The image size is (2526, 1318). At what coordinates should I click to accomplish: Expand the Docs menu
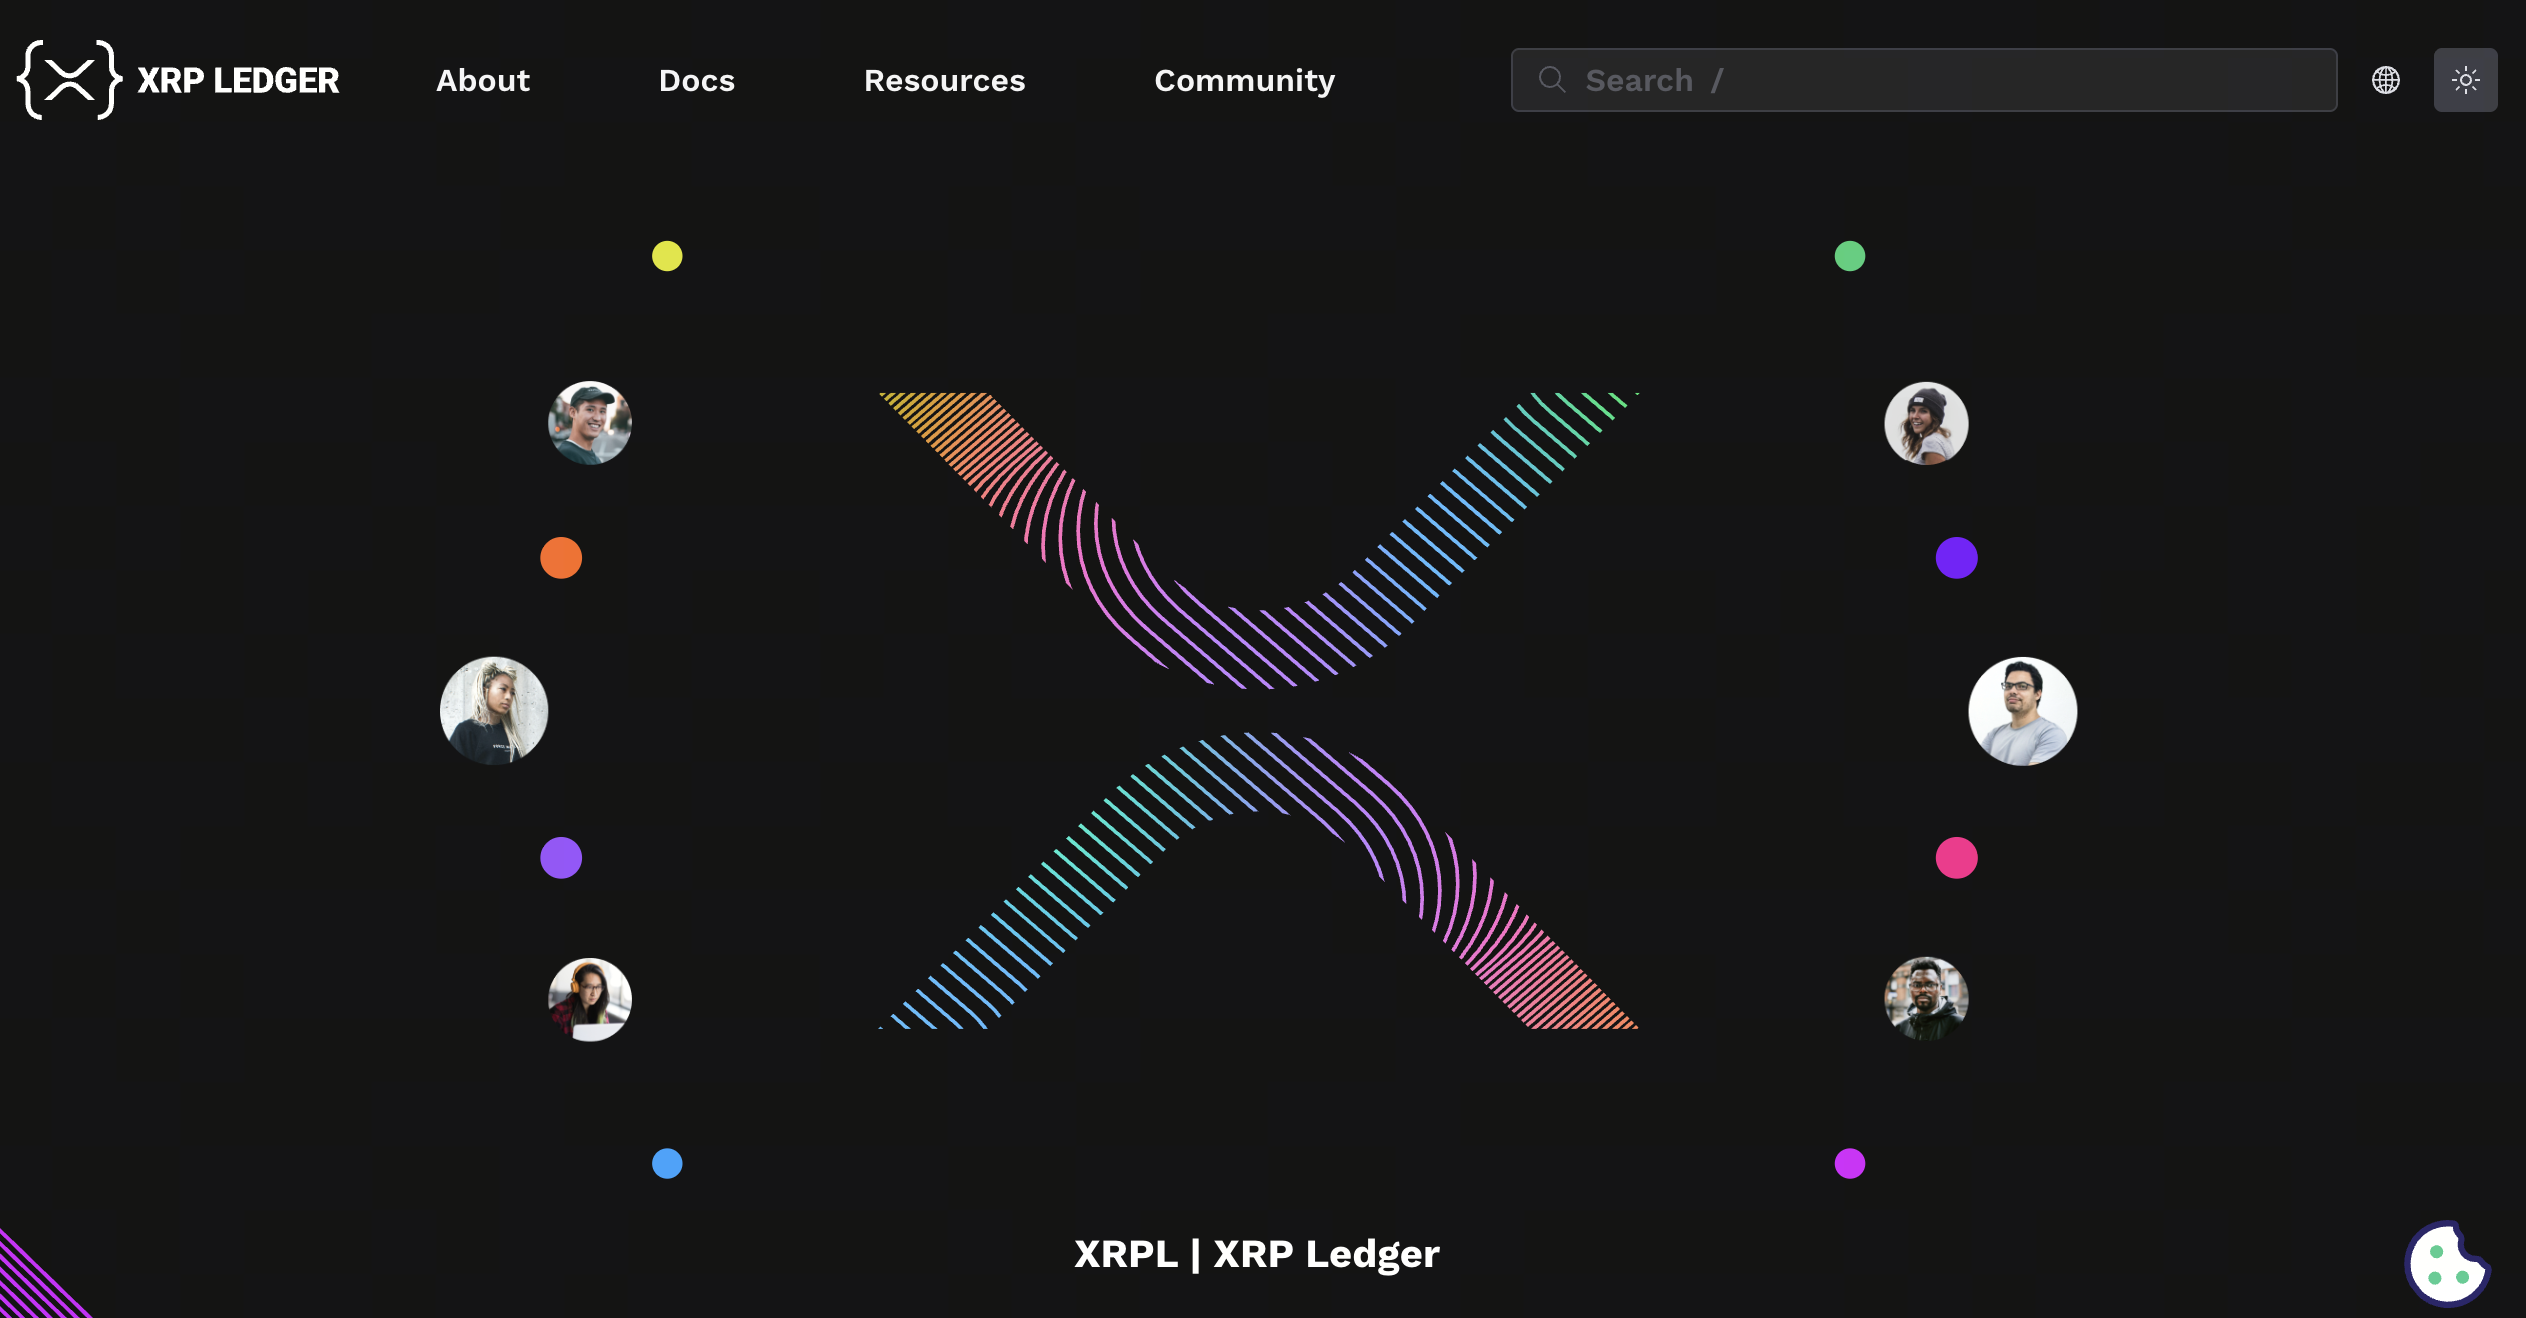click(x=696, y=80)
